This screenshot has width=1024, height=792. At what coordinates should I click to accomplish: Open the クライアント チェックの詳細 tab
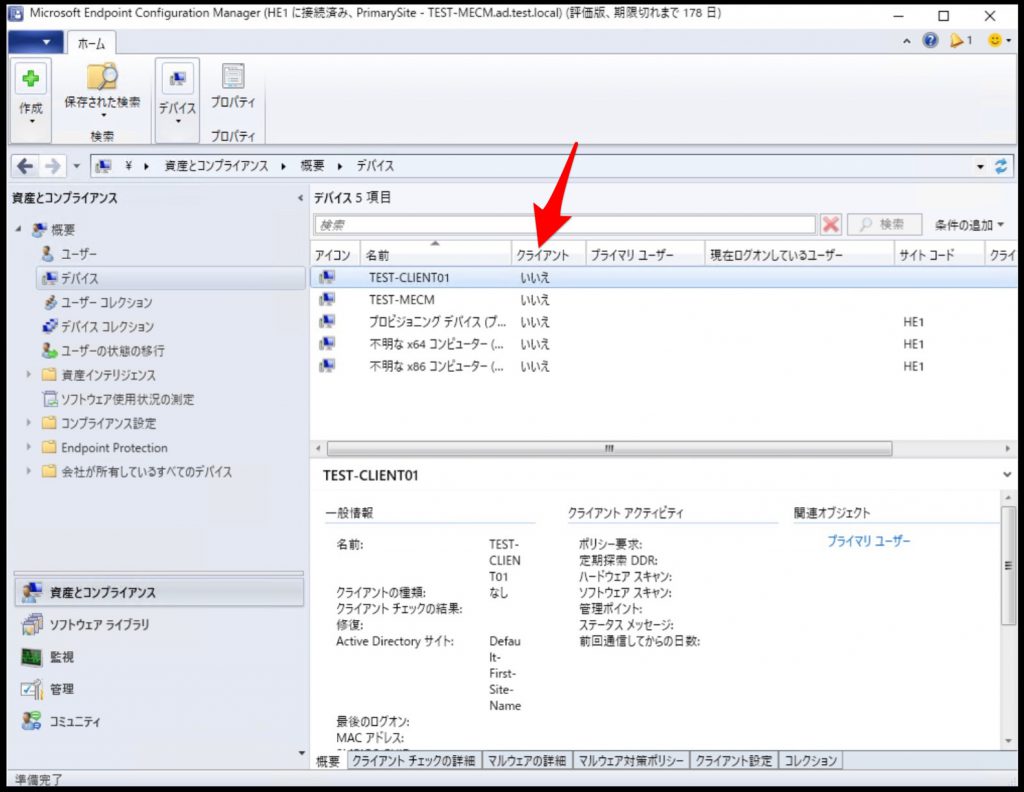tap(413, 760)
